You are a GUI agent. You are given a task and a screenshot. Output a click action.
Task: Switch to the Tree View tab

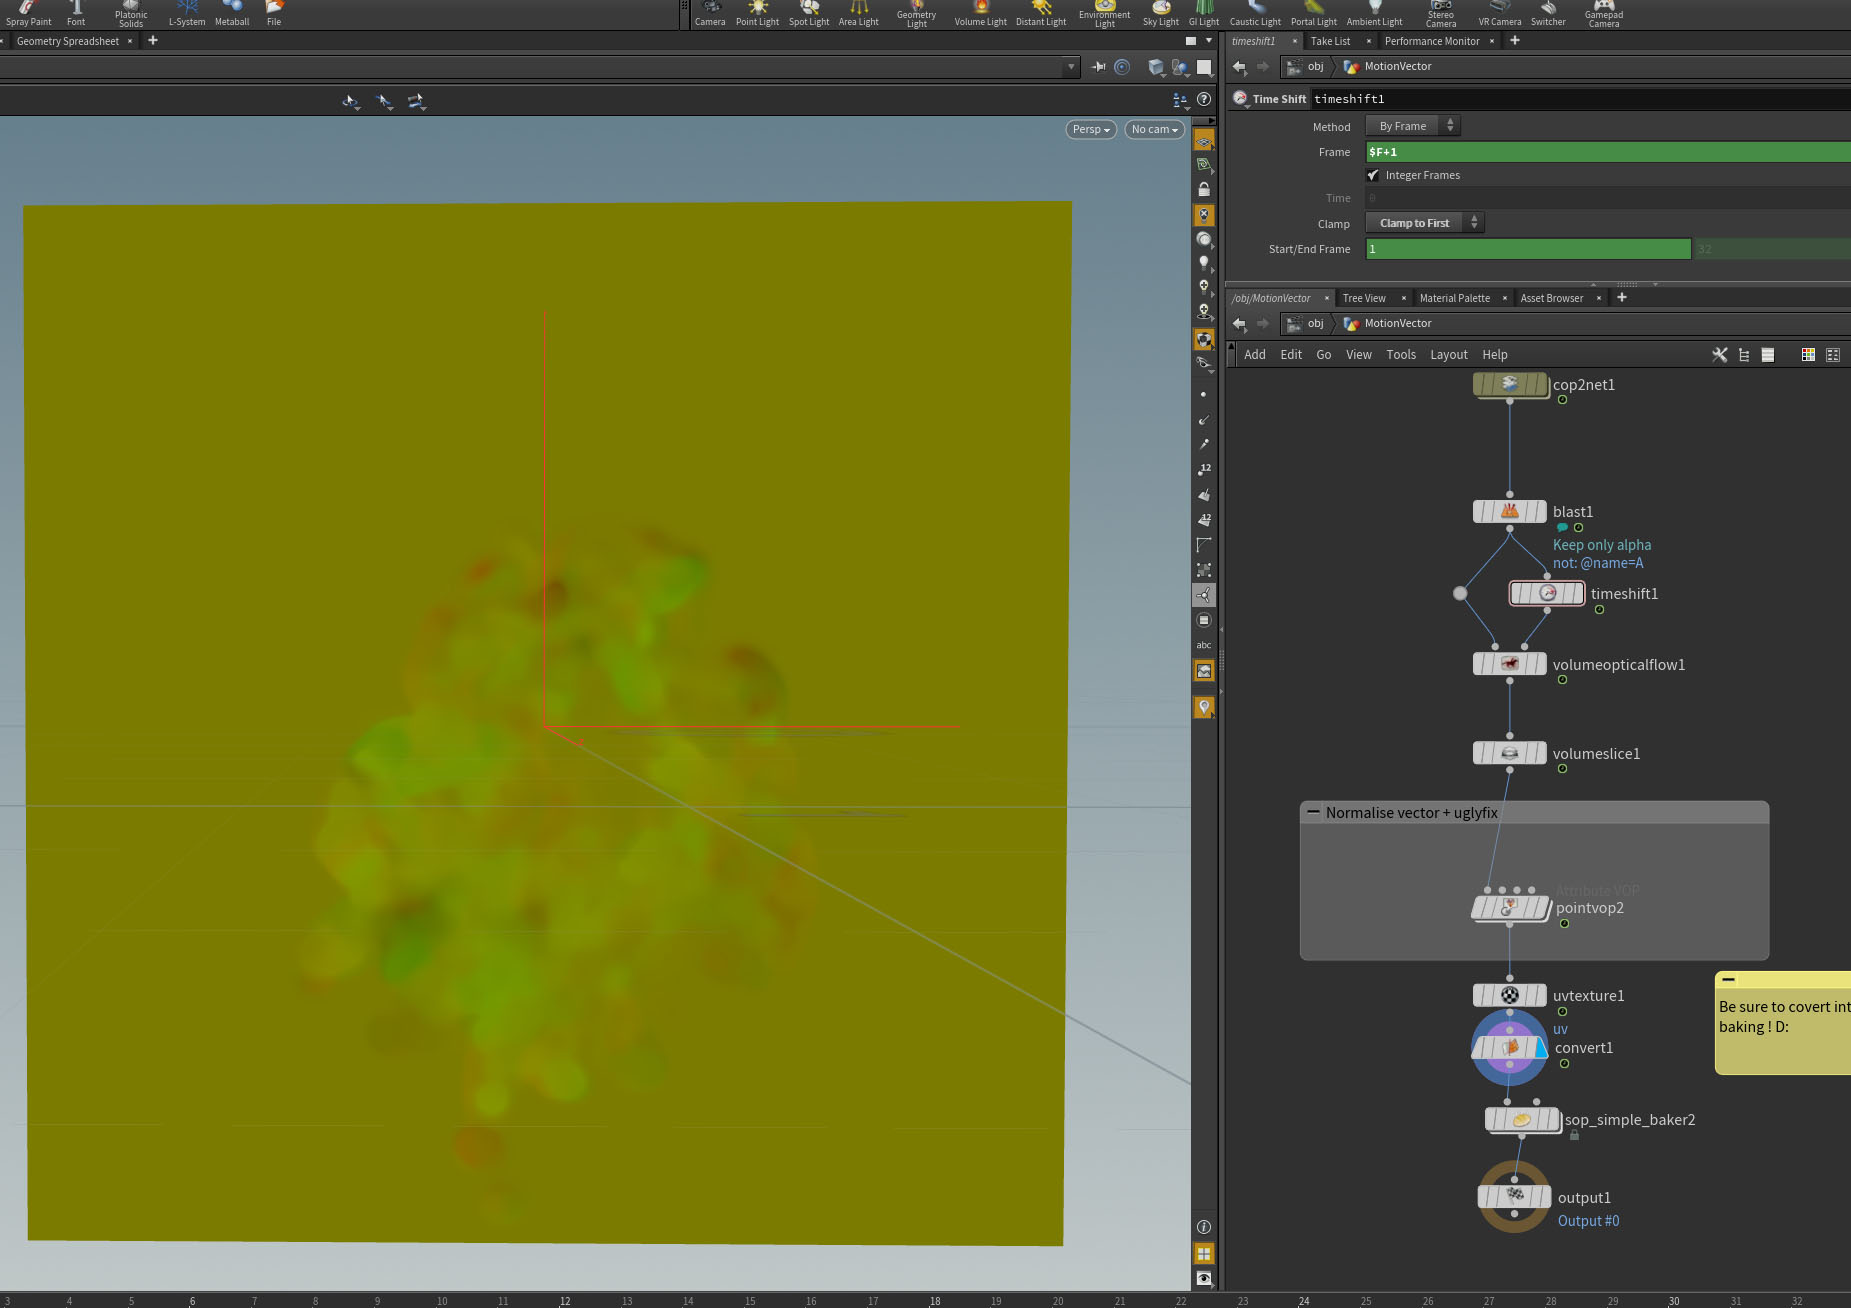[x=1363, y=297]
